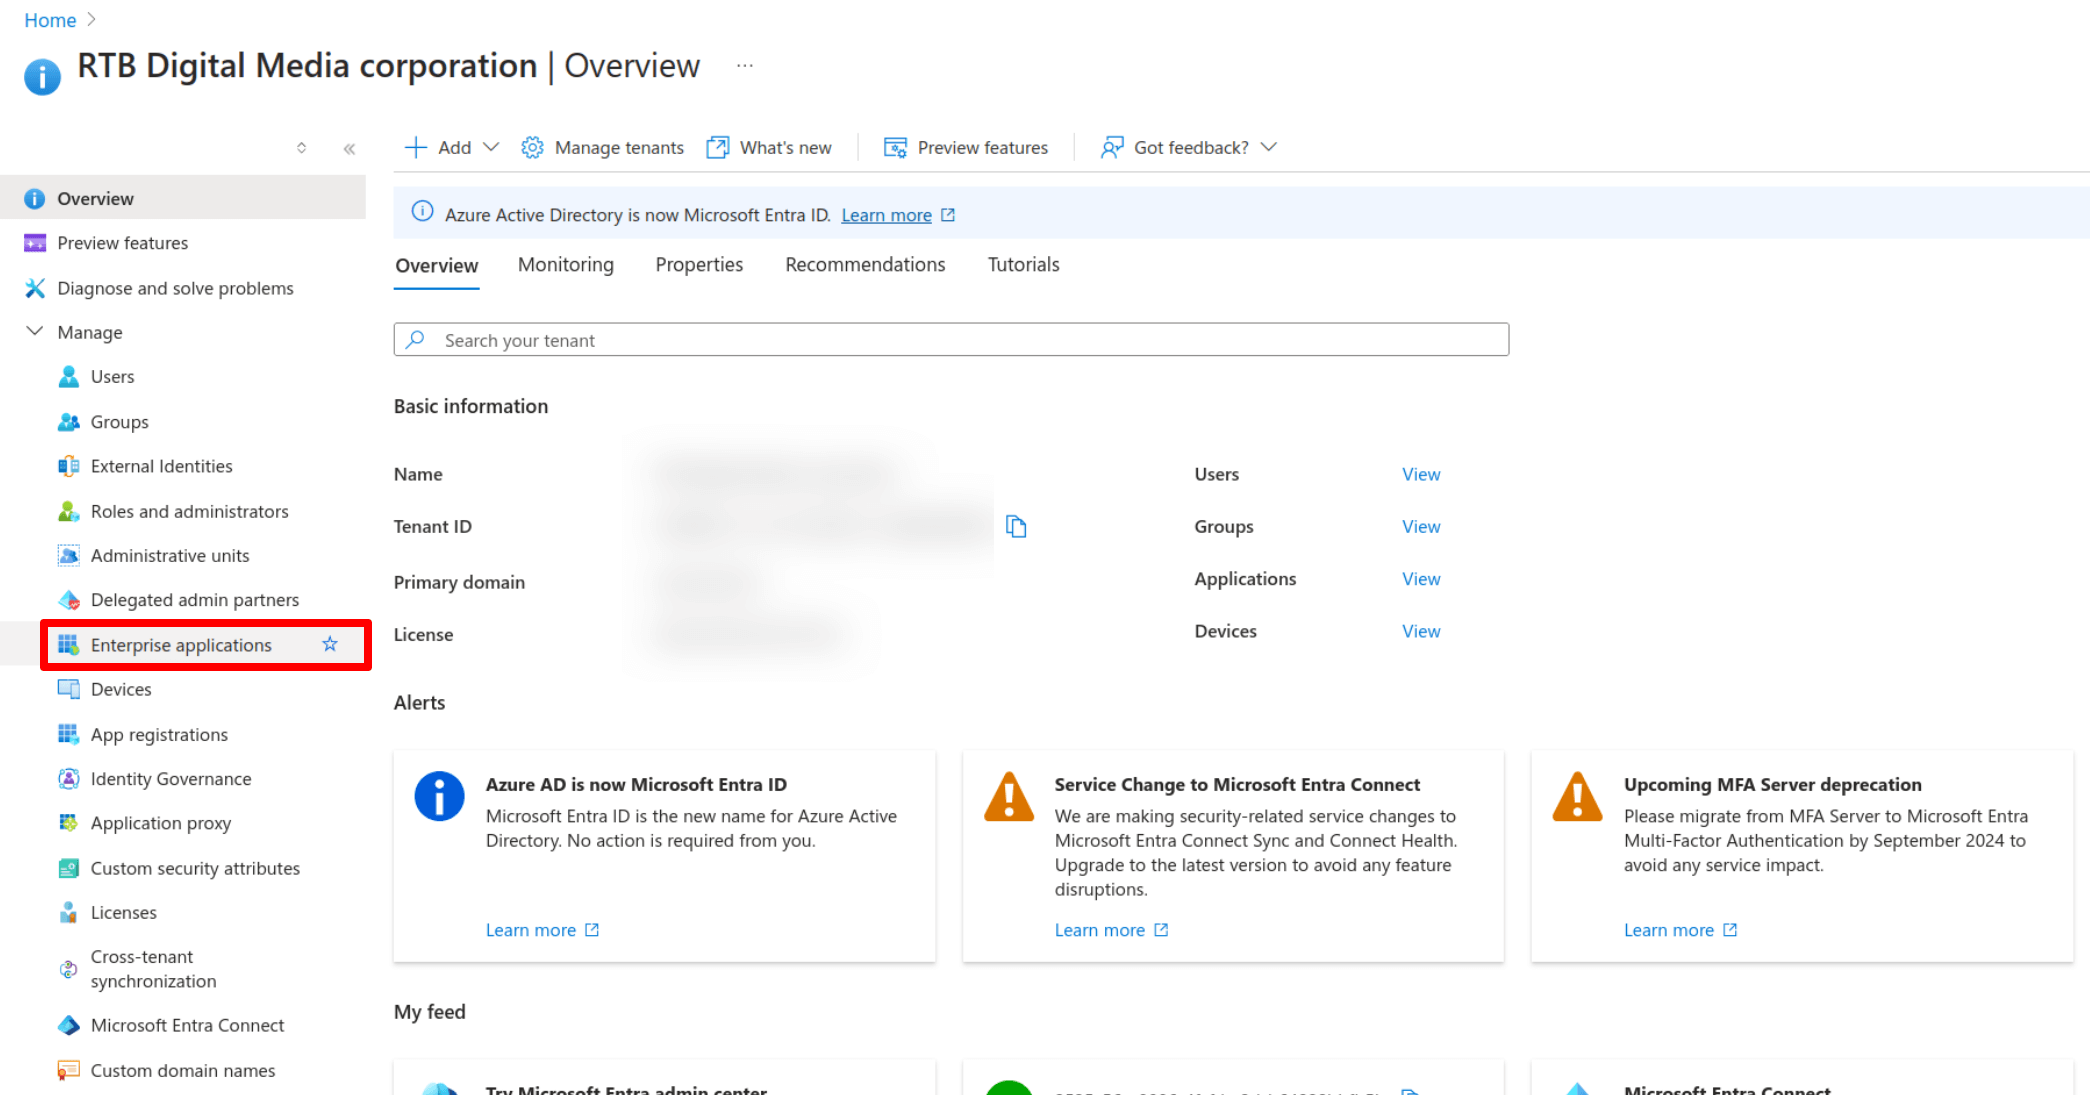Open the App registrations icon
Viewport: 2090px width, 1095px height.
[x=68, y=735]
